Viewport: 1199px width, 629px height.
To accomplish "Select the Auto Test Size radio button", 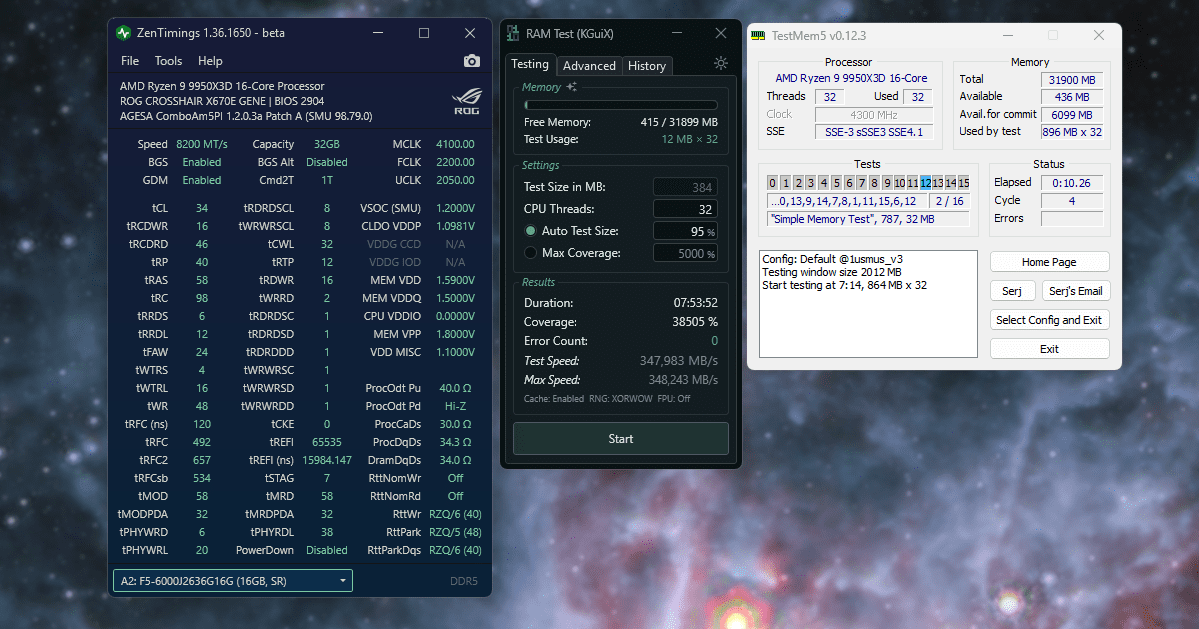I will (530, 231).
